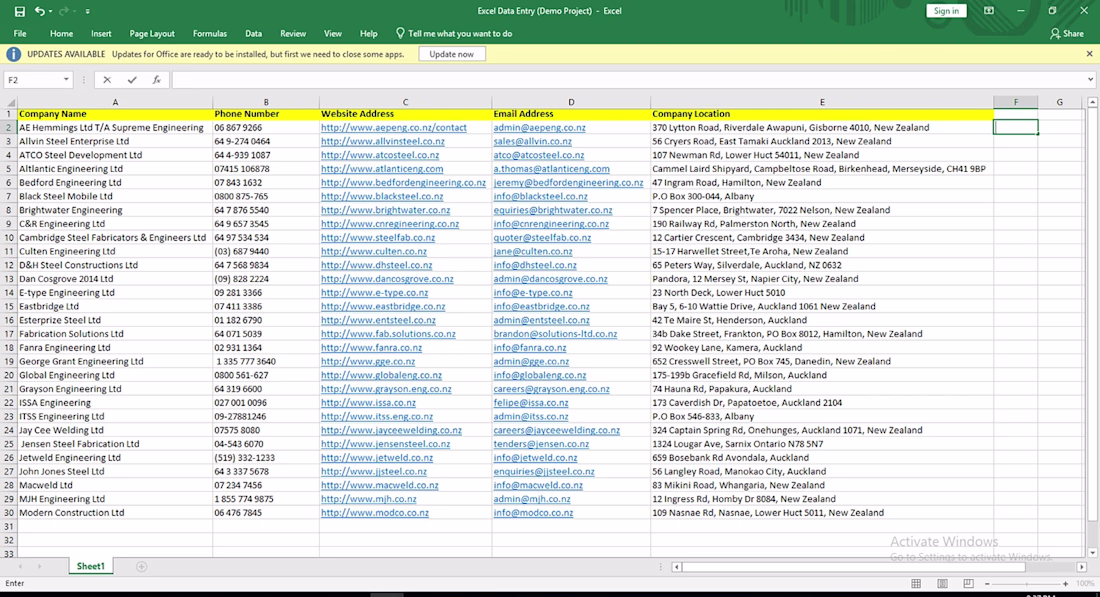Click the Undo arrow icon
This screenshot has height=597, width=1100.
pyautogui.click(x=40, y=11)
